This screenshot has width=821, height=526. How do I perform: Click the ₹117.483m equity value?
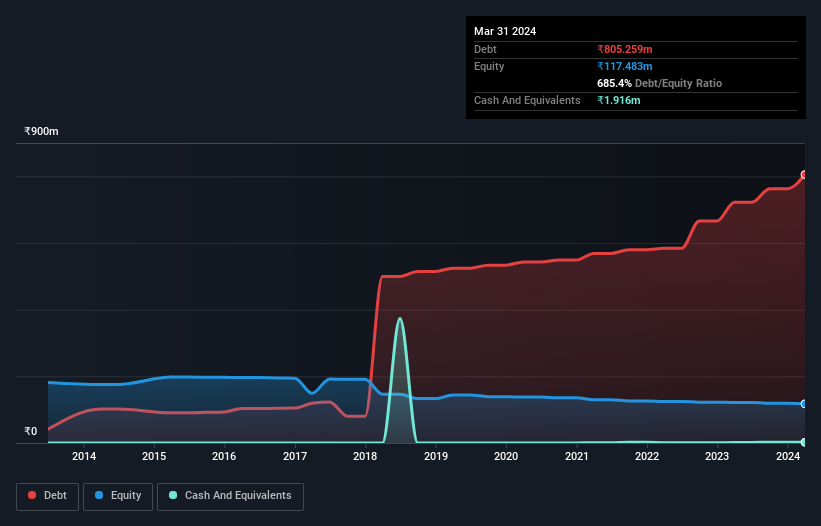[x=625, y=66]
